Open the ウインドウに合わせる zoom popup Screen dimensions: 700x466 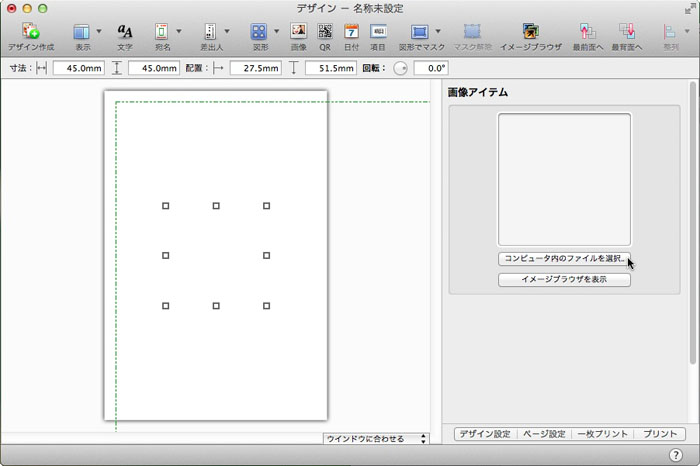click(376, 438)
